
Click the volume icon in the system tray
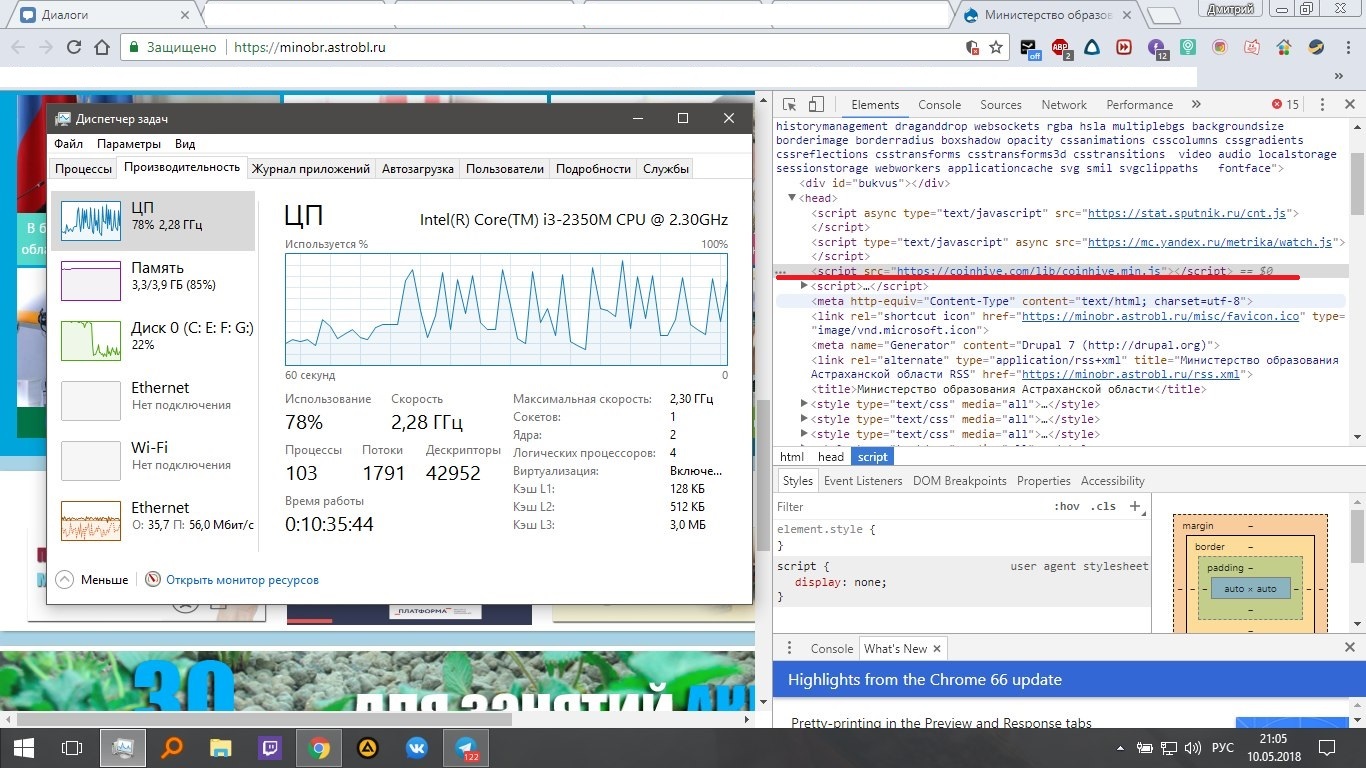coord(1192,747)
